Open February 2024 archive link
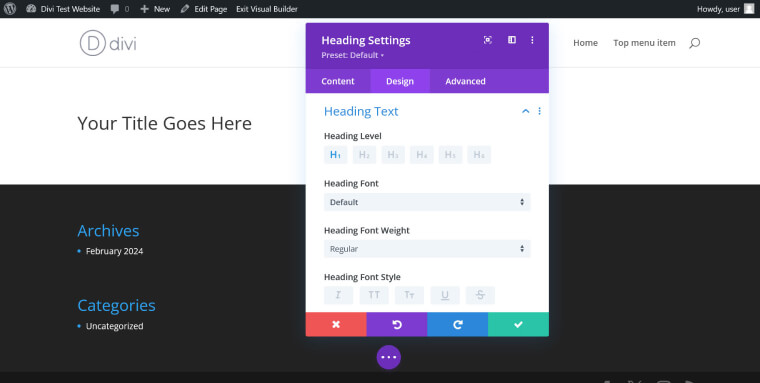The width and height of the screenshot is (760, 383). [114, 251]
